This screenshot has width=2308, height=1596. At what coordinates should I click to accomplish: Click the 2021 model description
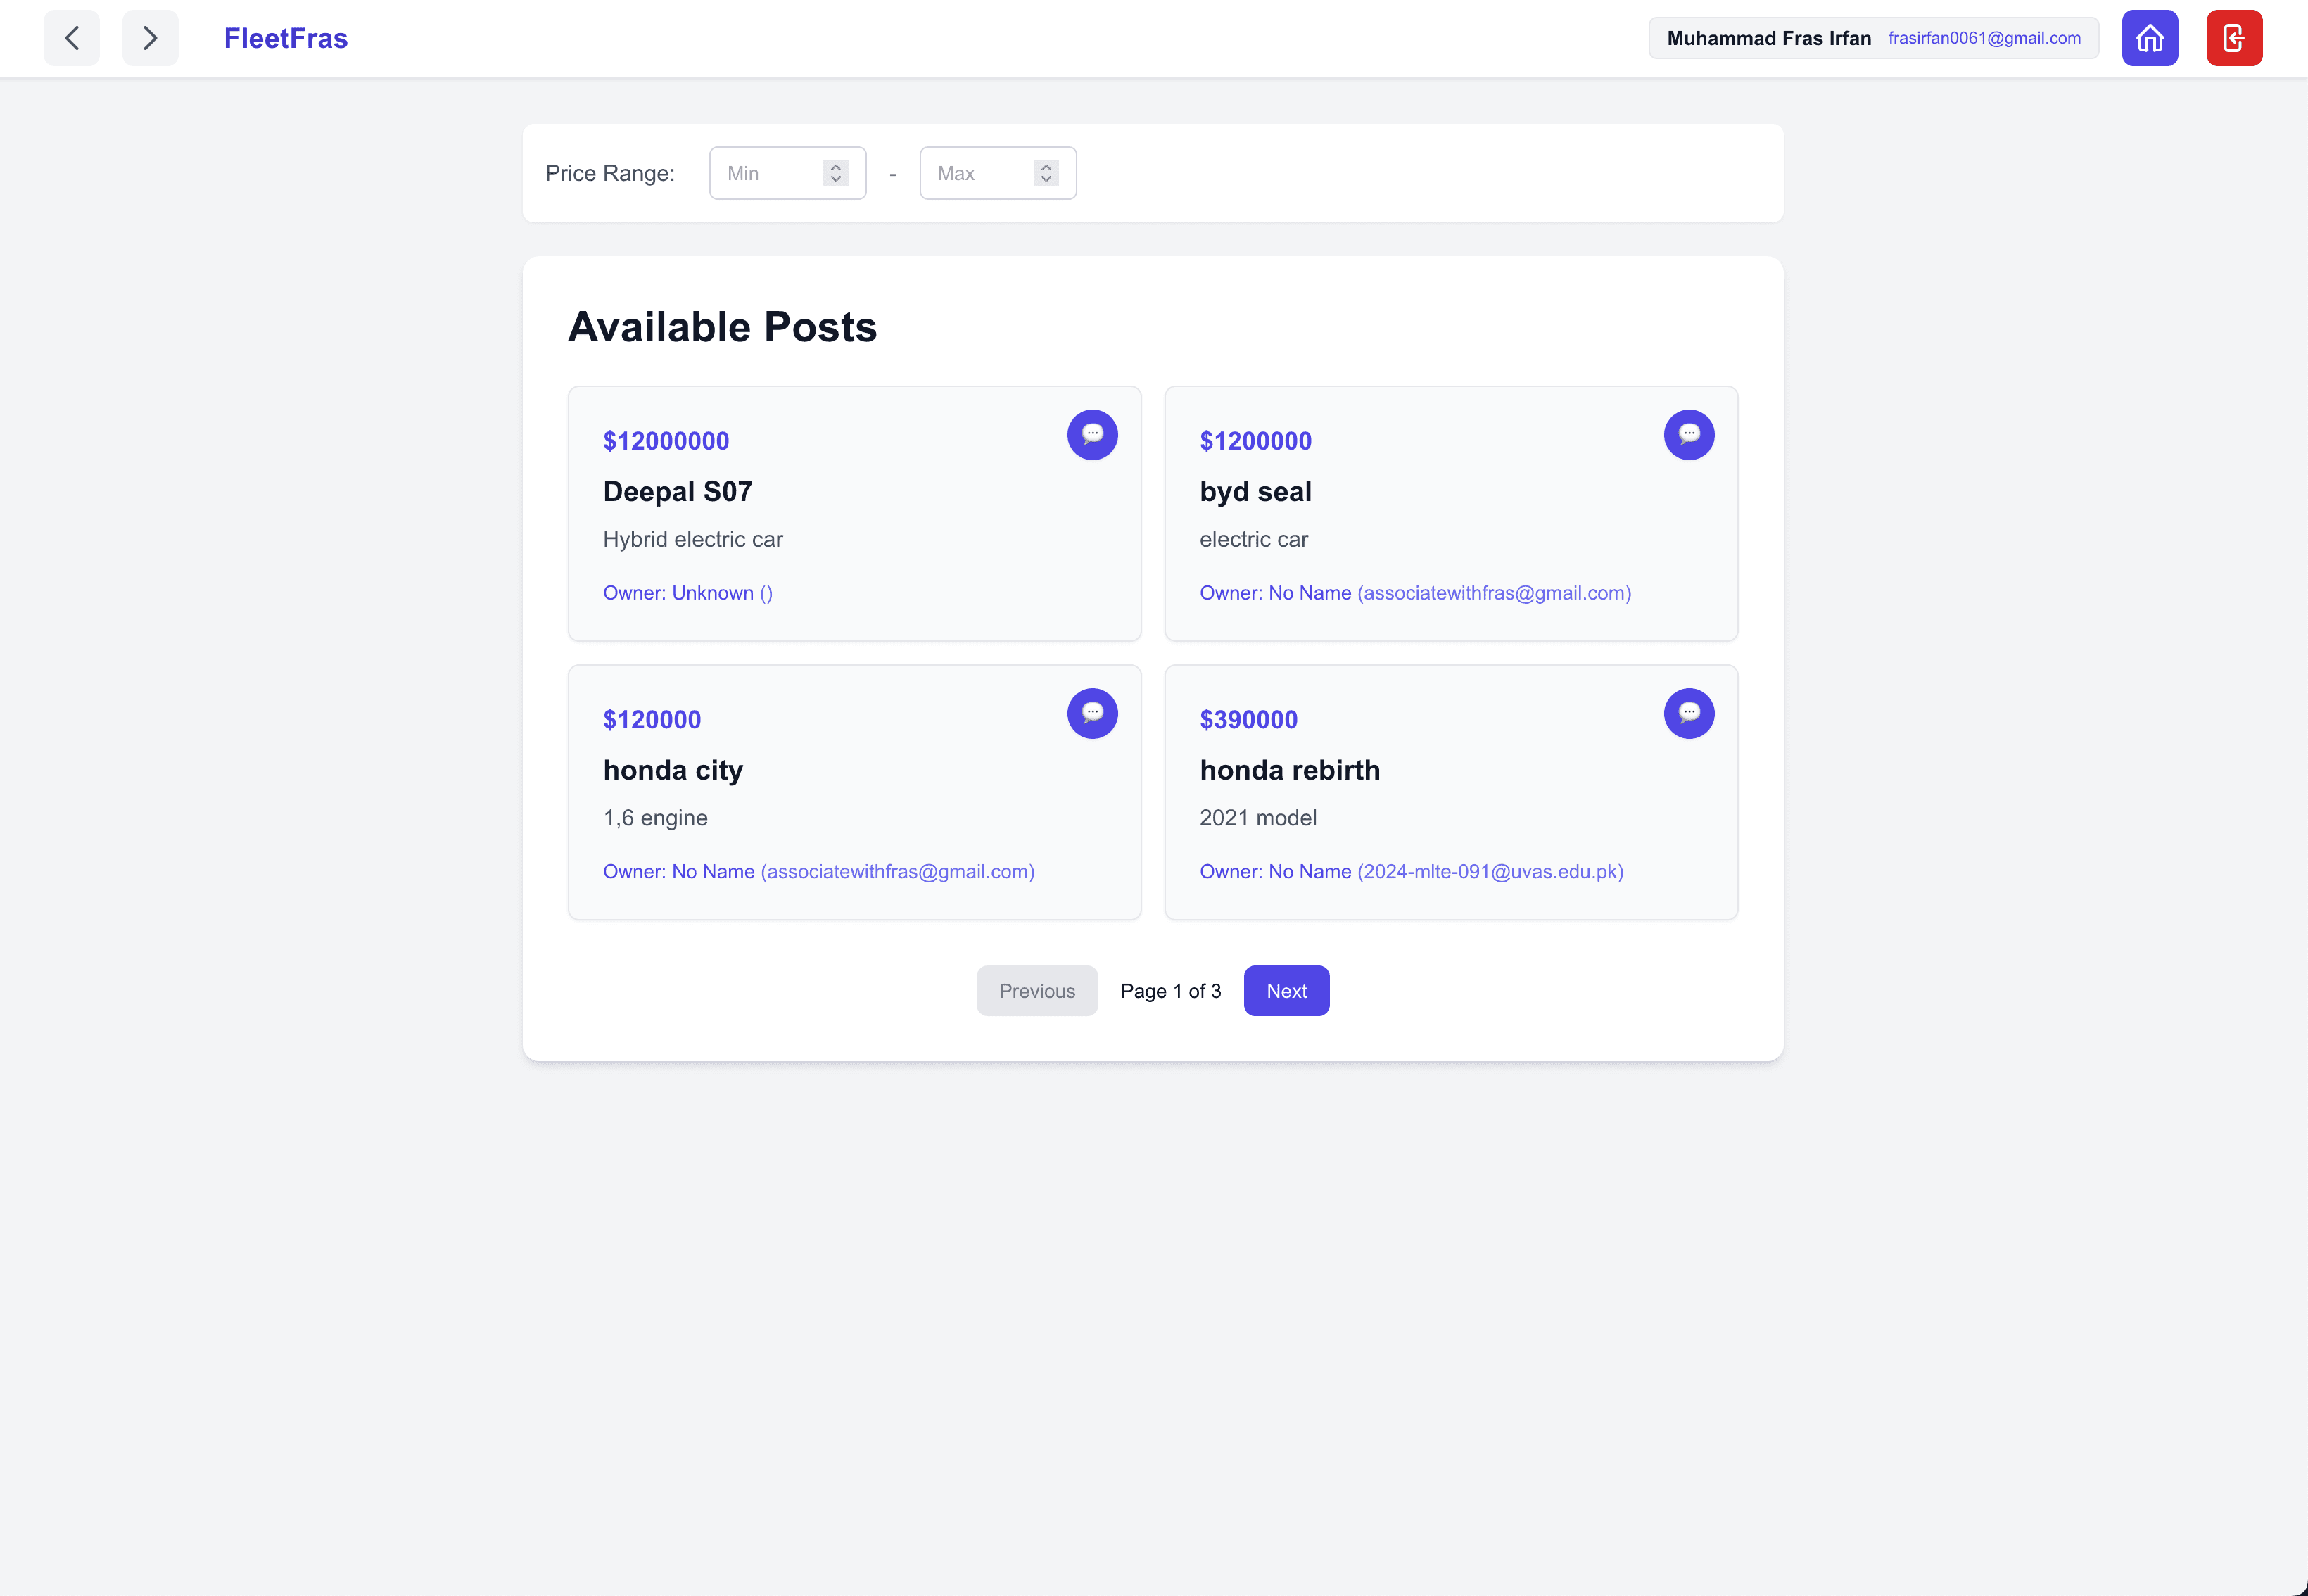[1258, 818]
